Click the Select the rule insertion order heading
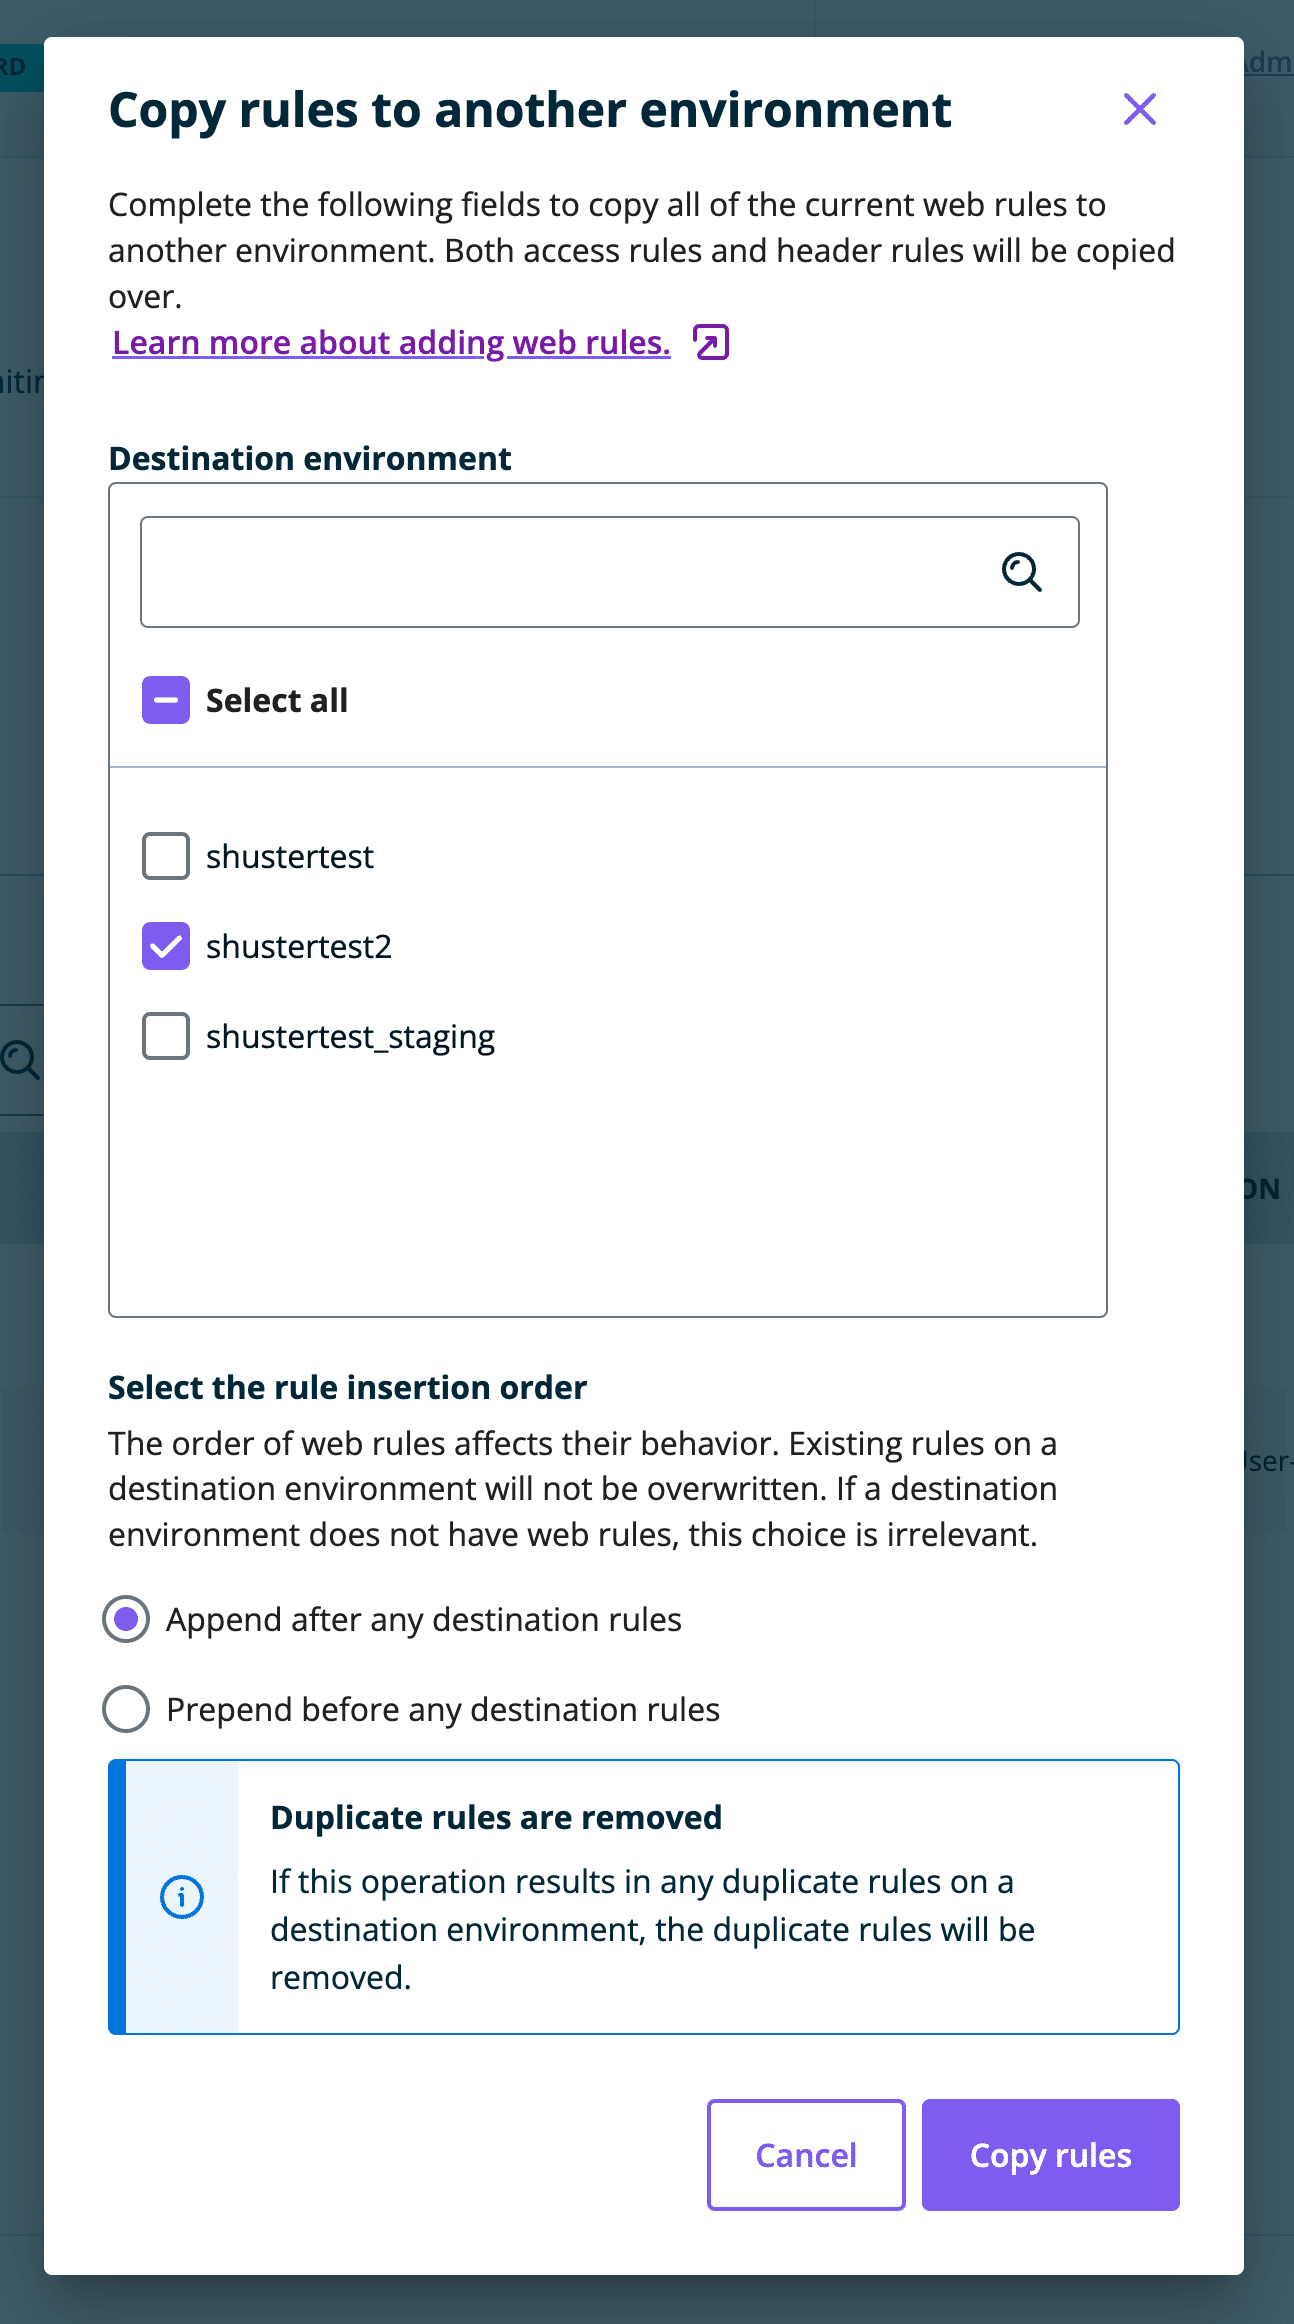This screenshot has height=2324, width=1294. (x=347, y=1388)
